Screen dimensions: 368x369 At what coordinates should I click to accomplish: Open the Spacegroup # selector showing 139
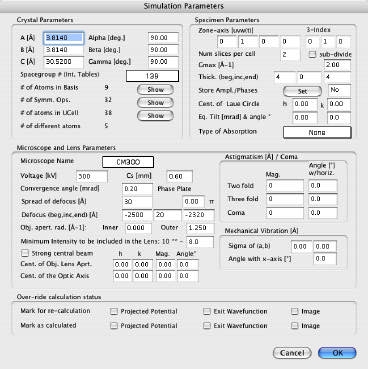pyautogui.click(x=152, y=76)
